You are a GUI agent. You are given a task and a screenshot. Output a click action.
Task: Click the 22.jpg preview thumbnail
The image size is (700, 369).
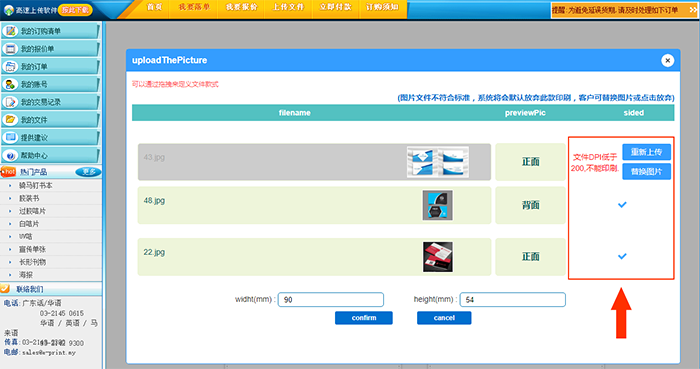[x=438, y=257]
